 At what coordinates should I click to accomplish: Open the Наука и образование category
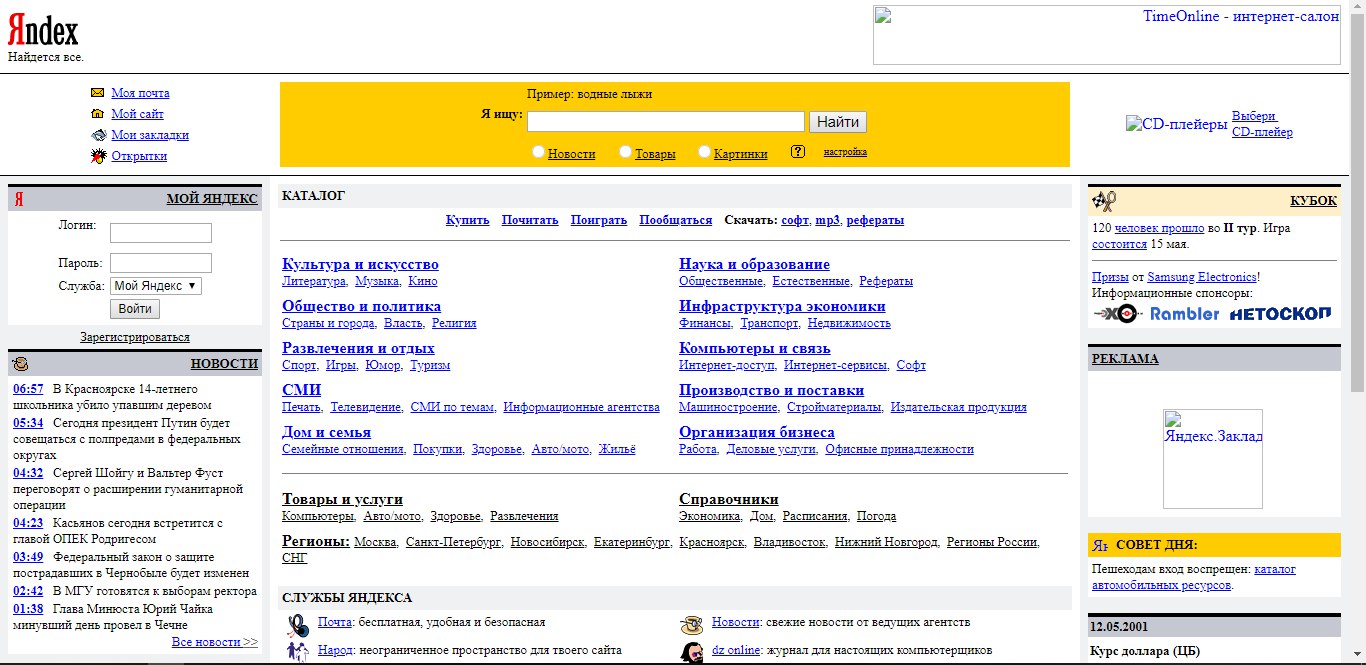pos(754,264)
